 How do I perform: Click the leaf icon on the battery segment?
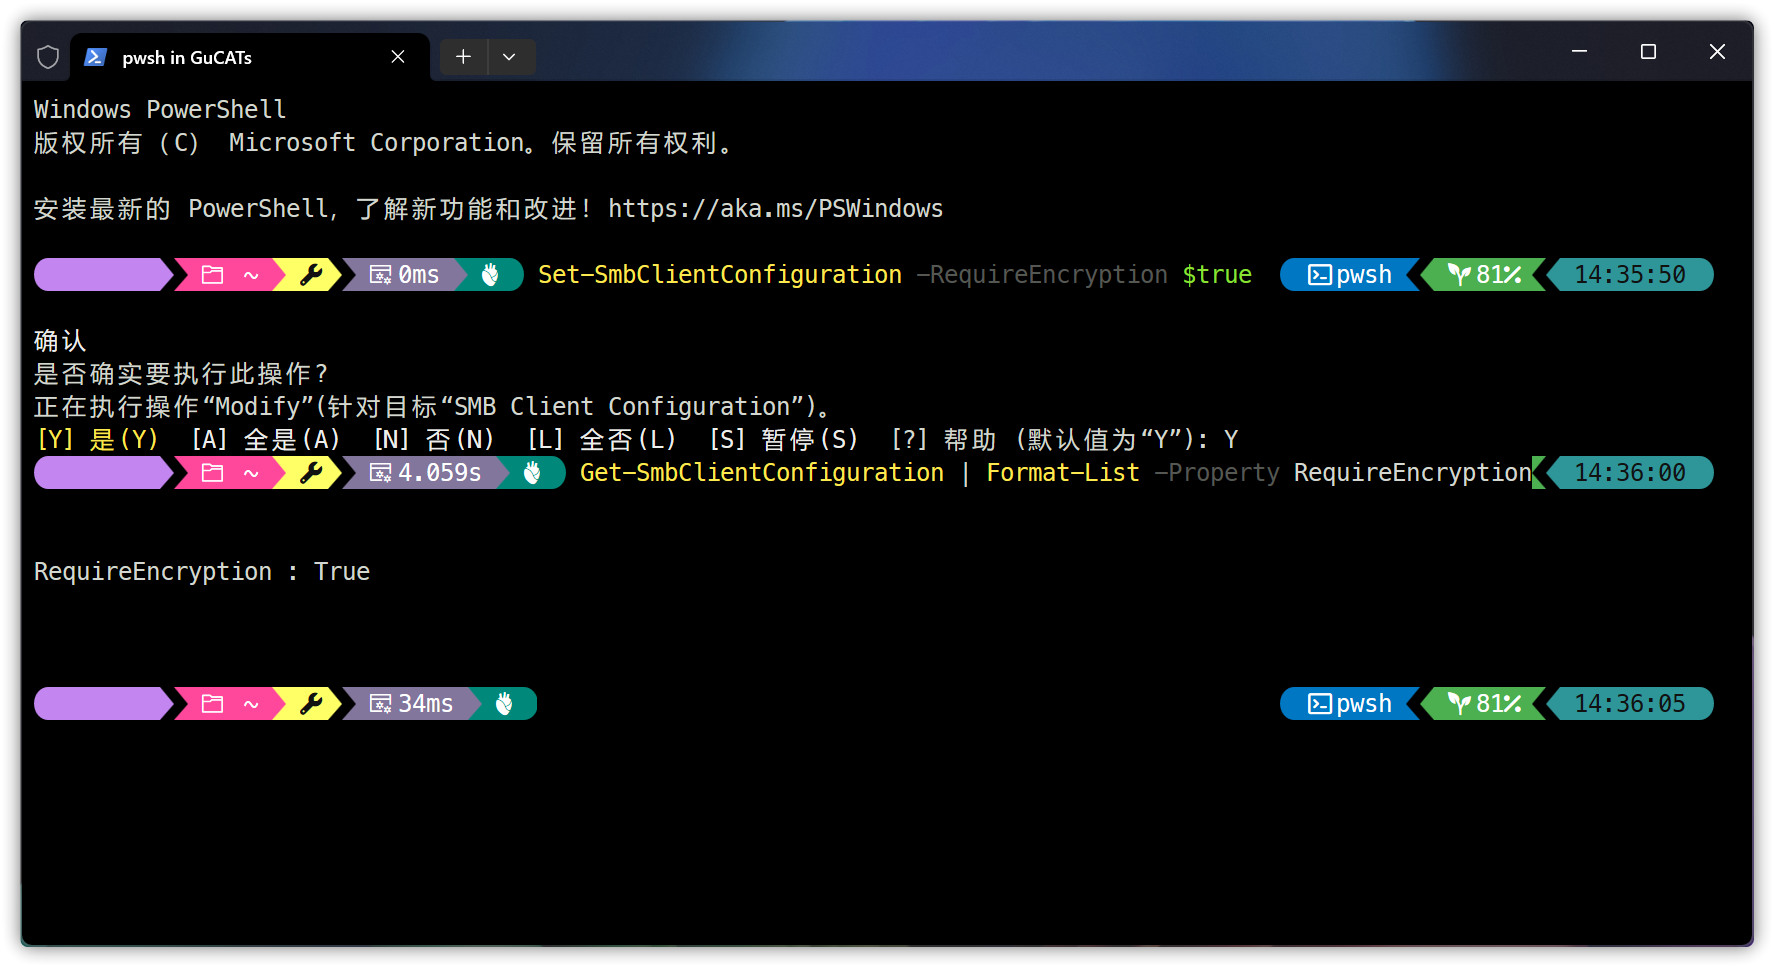point(1458,274)
